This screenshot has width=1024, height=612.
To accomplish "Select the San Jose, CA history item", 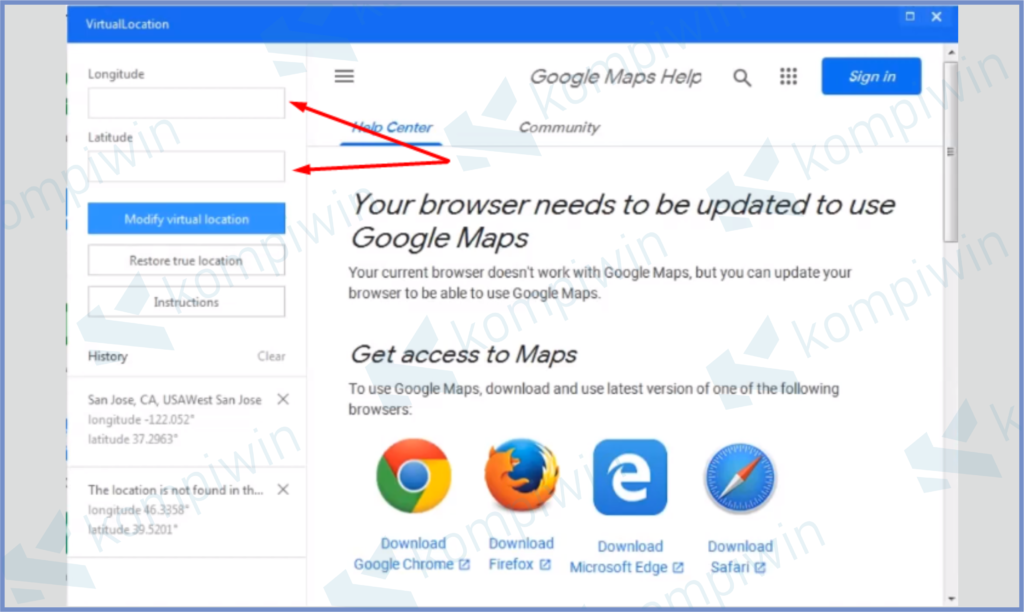I will point(175,419).
